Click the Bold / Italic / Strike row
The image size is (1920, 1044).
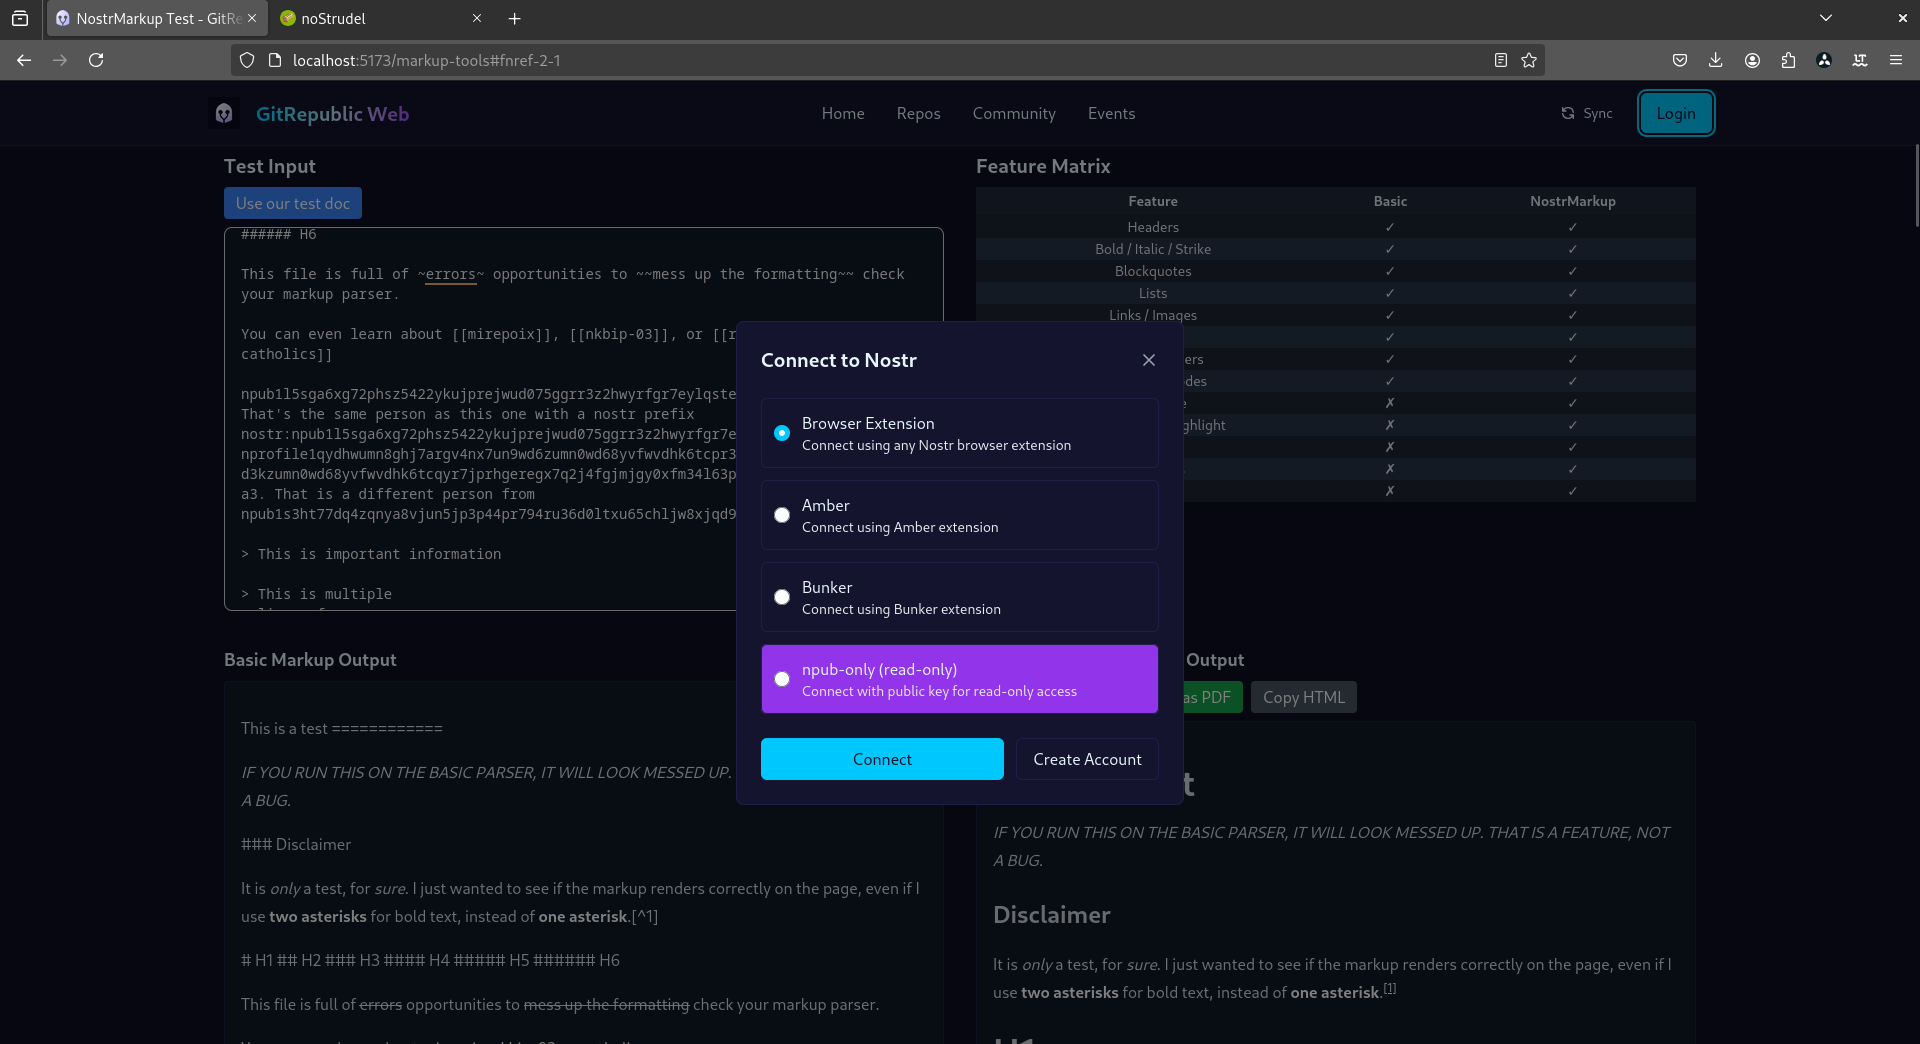click(x=1335, y=249)
